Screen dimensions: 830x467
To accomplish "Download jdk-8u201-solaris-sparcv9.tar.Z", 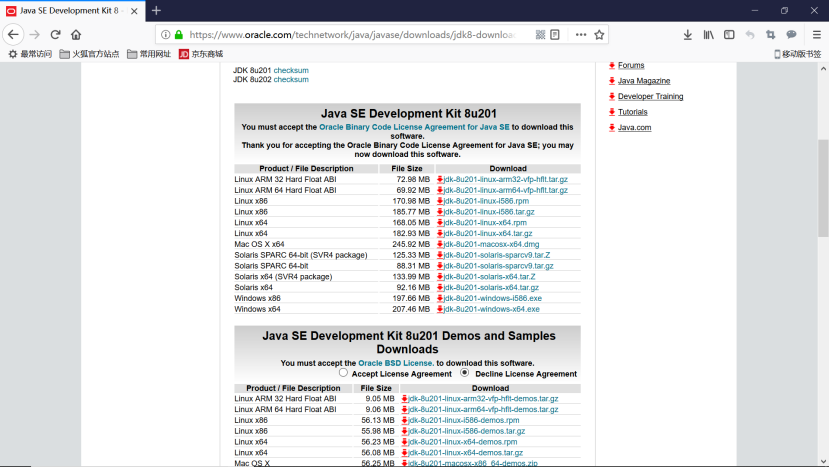I will pos(497,255).
